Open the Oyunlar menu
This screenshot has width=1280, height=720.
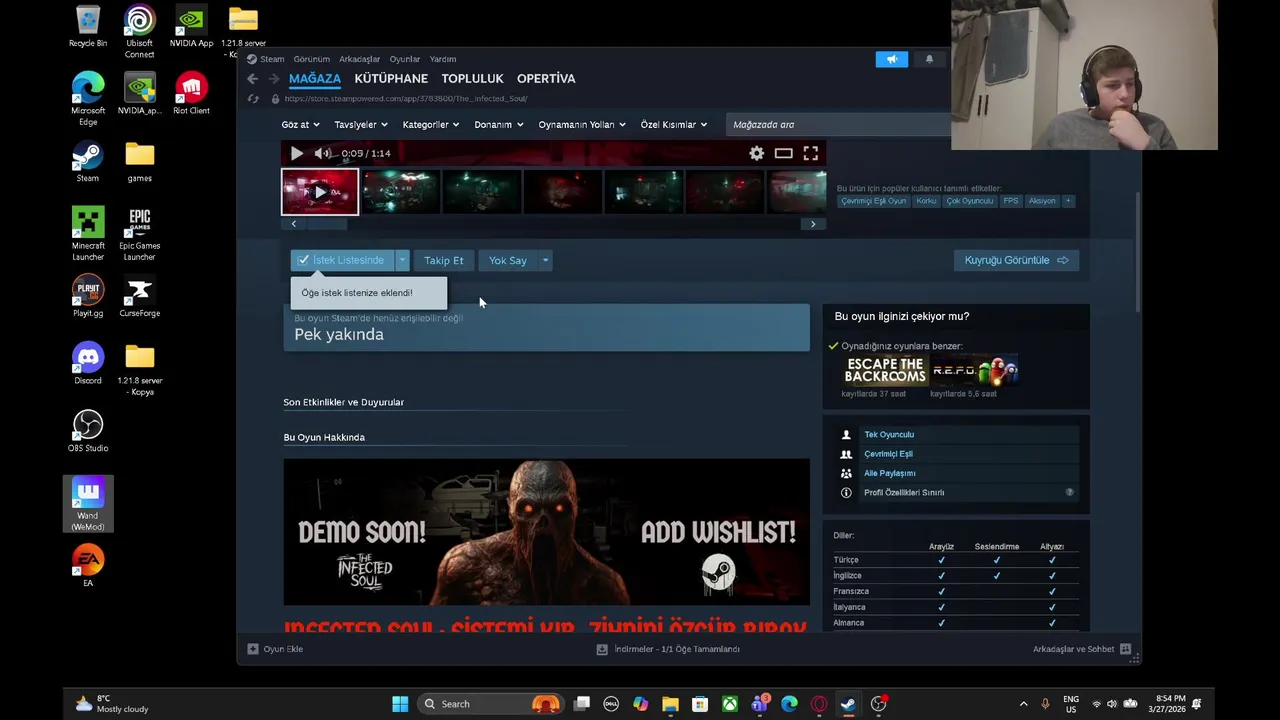405,59
